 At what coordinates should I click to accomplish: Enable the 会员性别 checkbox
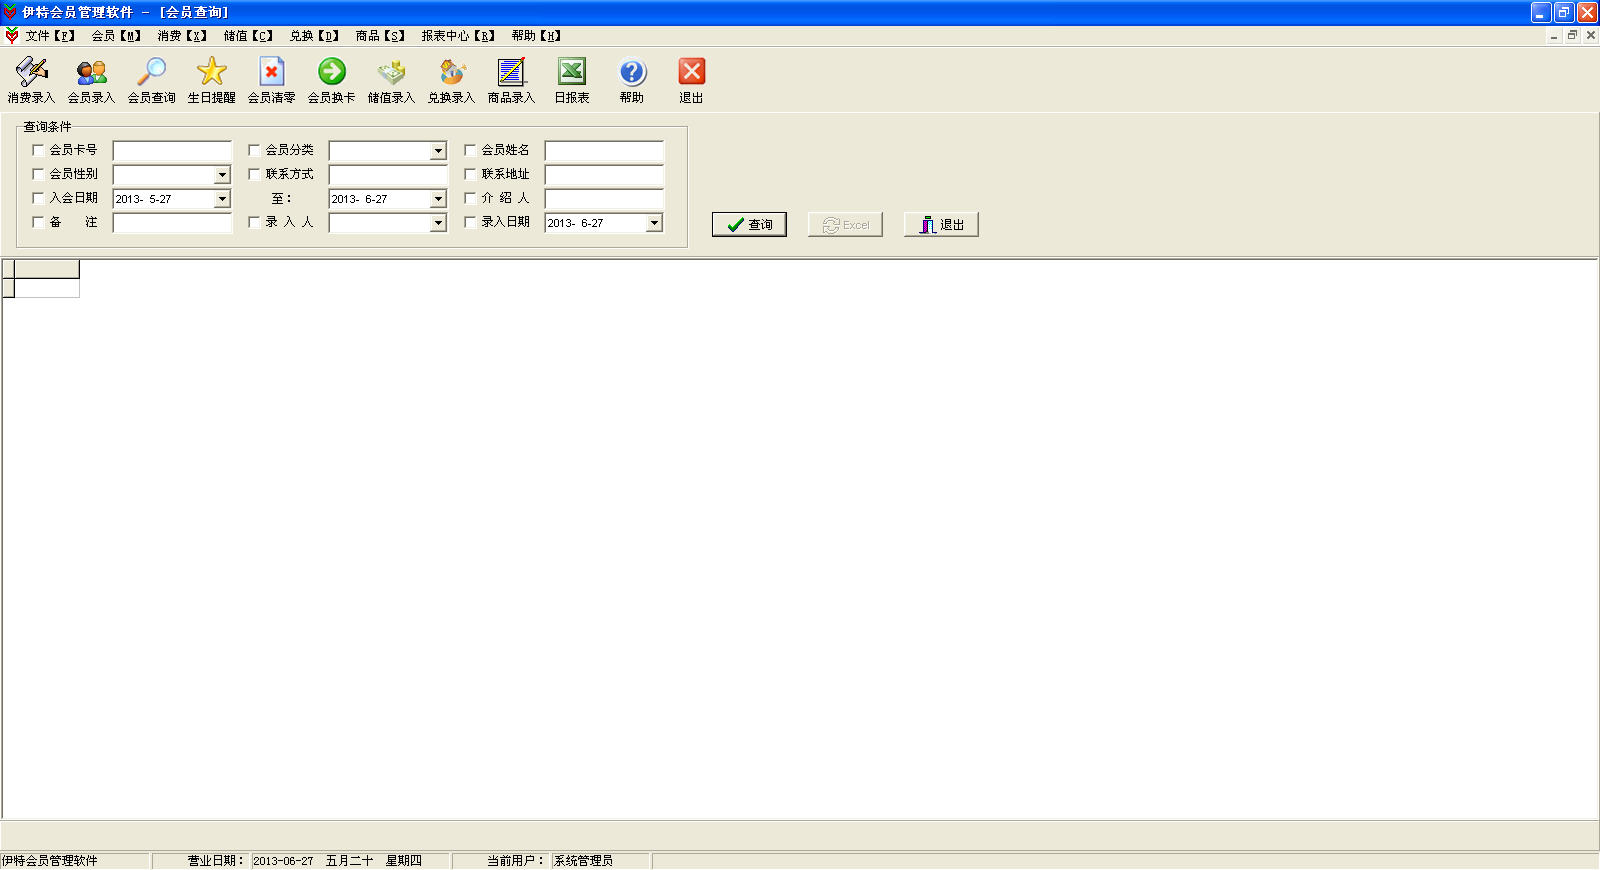tap(38, 174)
